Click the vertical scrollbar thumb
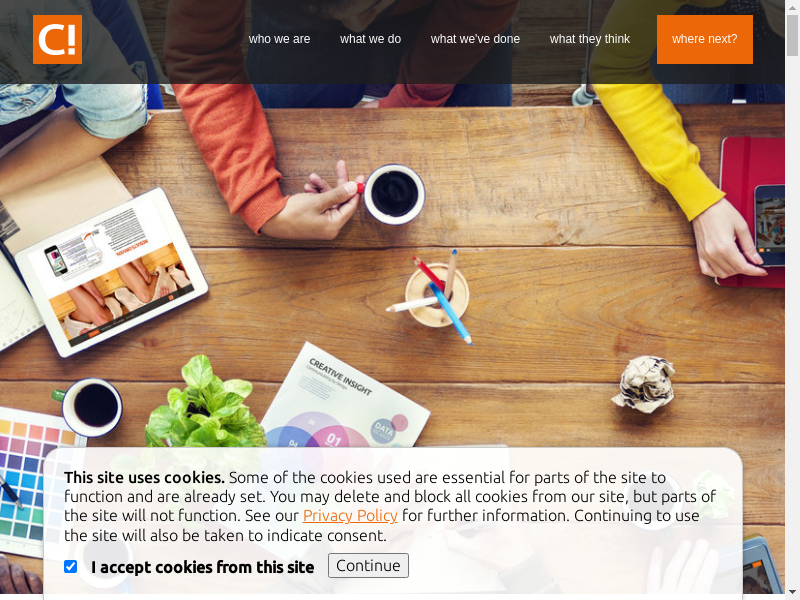Image resolution: width=800 pixels, height=600 pixels. 792,35
